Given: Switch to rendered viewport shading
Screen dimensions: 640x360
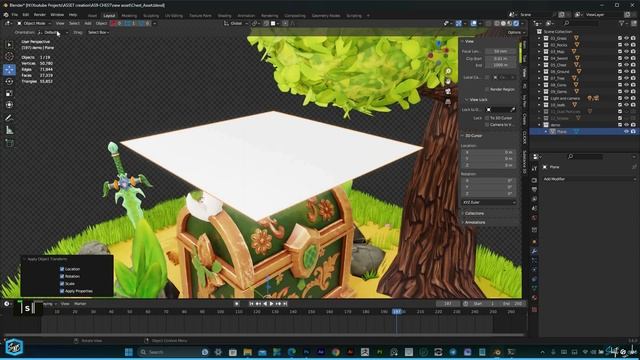Looking at the screenshot, I should click(516, 23).
